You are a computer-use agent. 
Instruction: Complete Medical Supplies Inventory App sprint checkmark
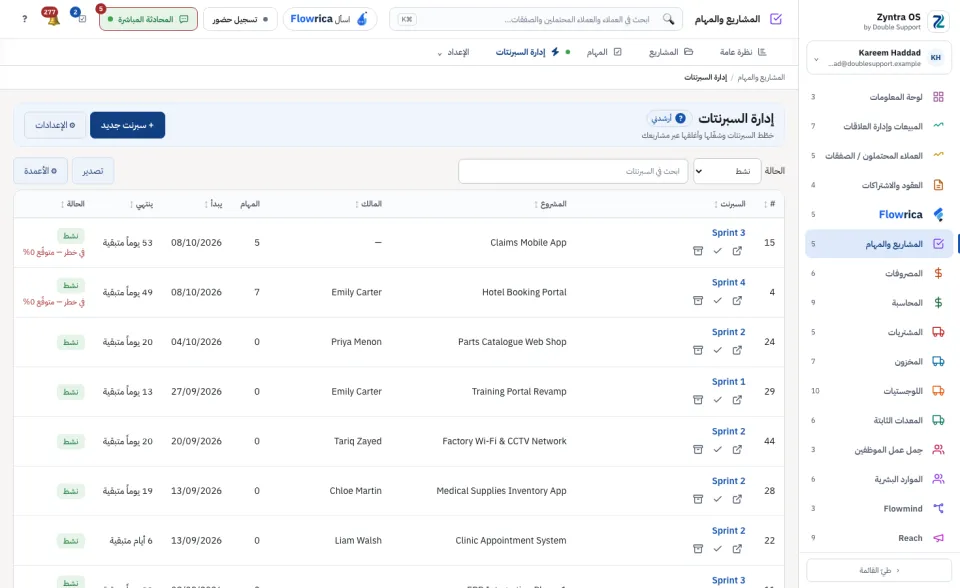click(x=718, y=499)
